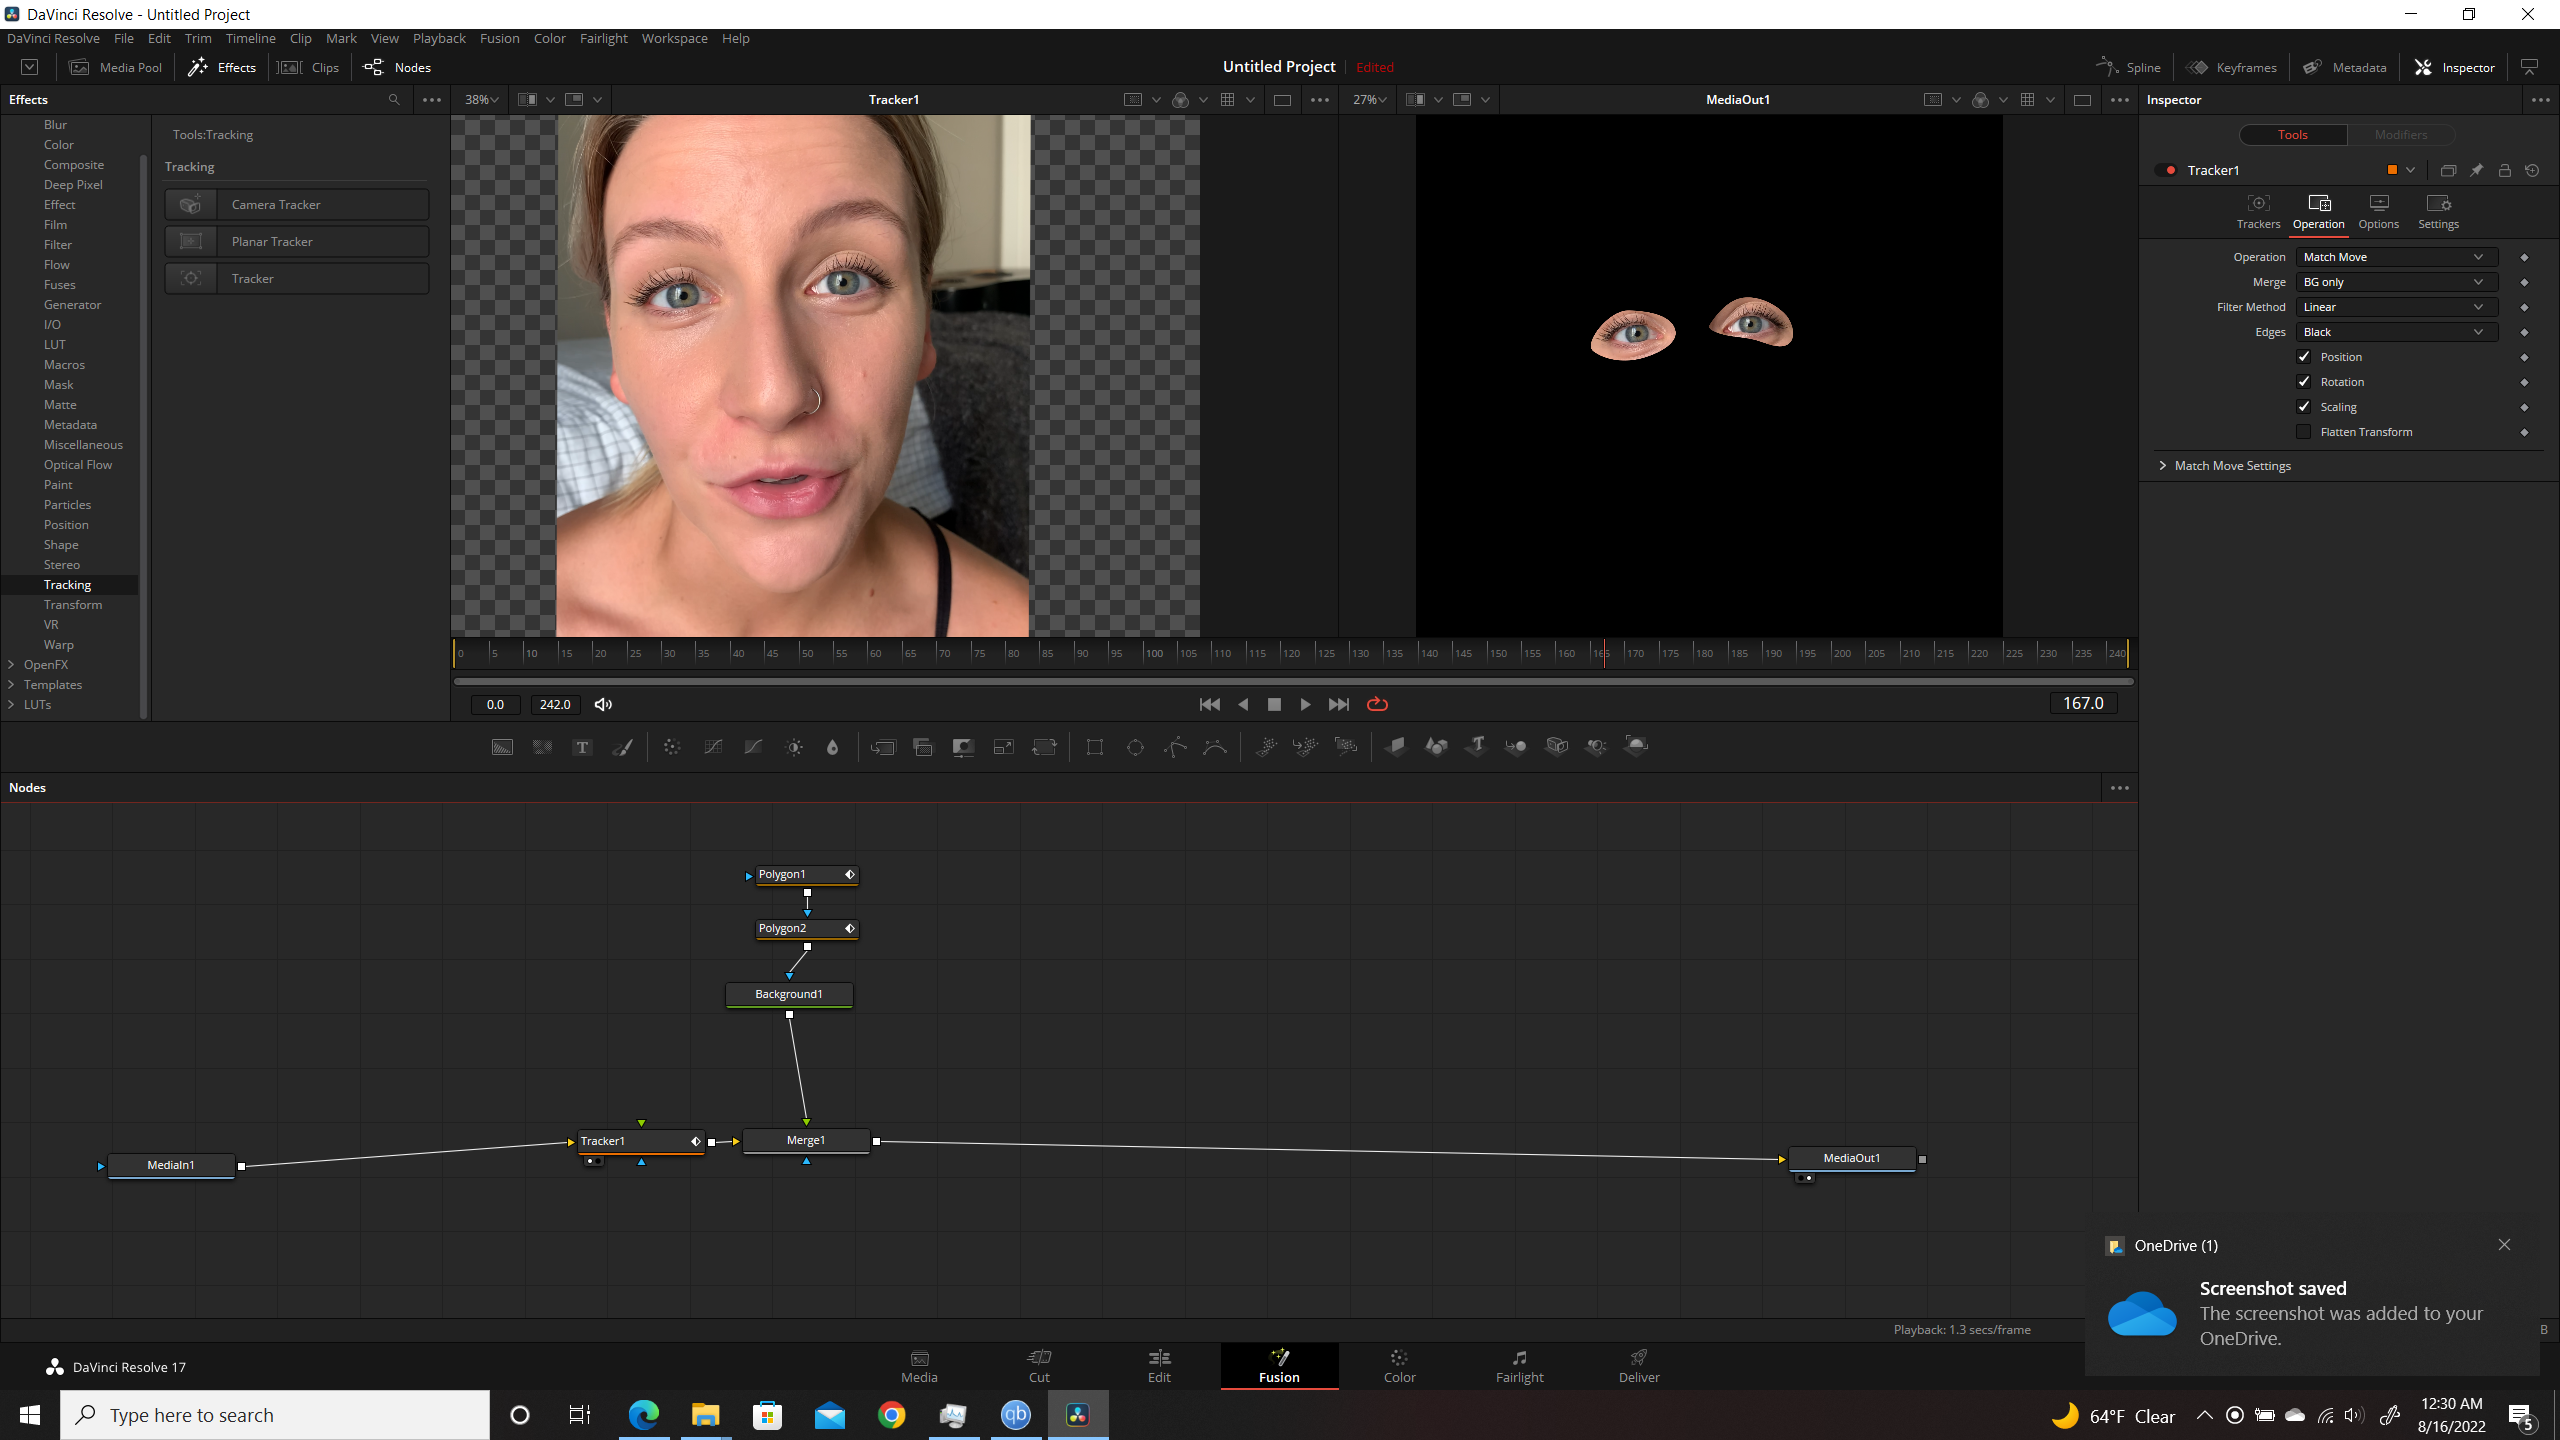Add a Merge node from toolbar

[x=883, y=747]
